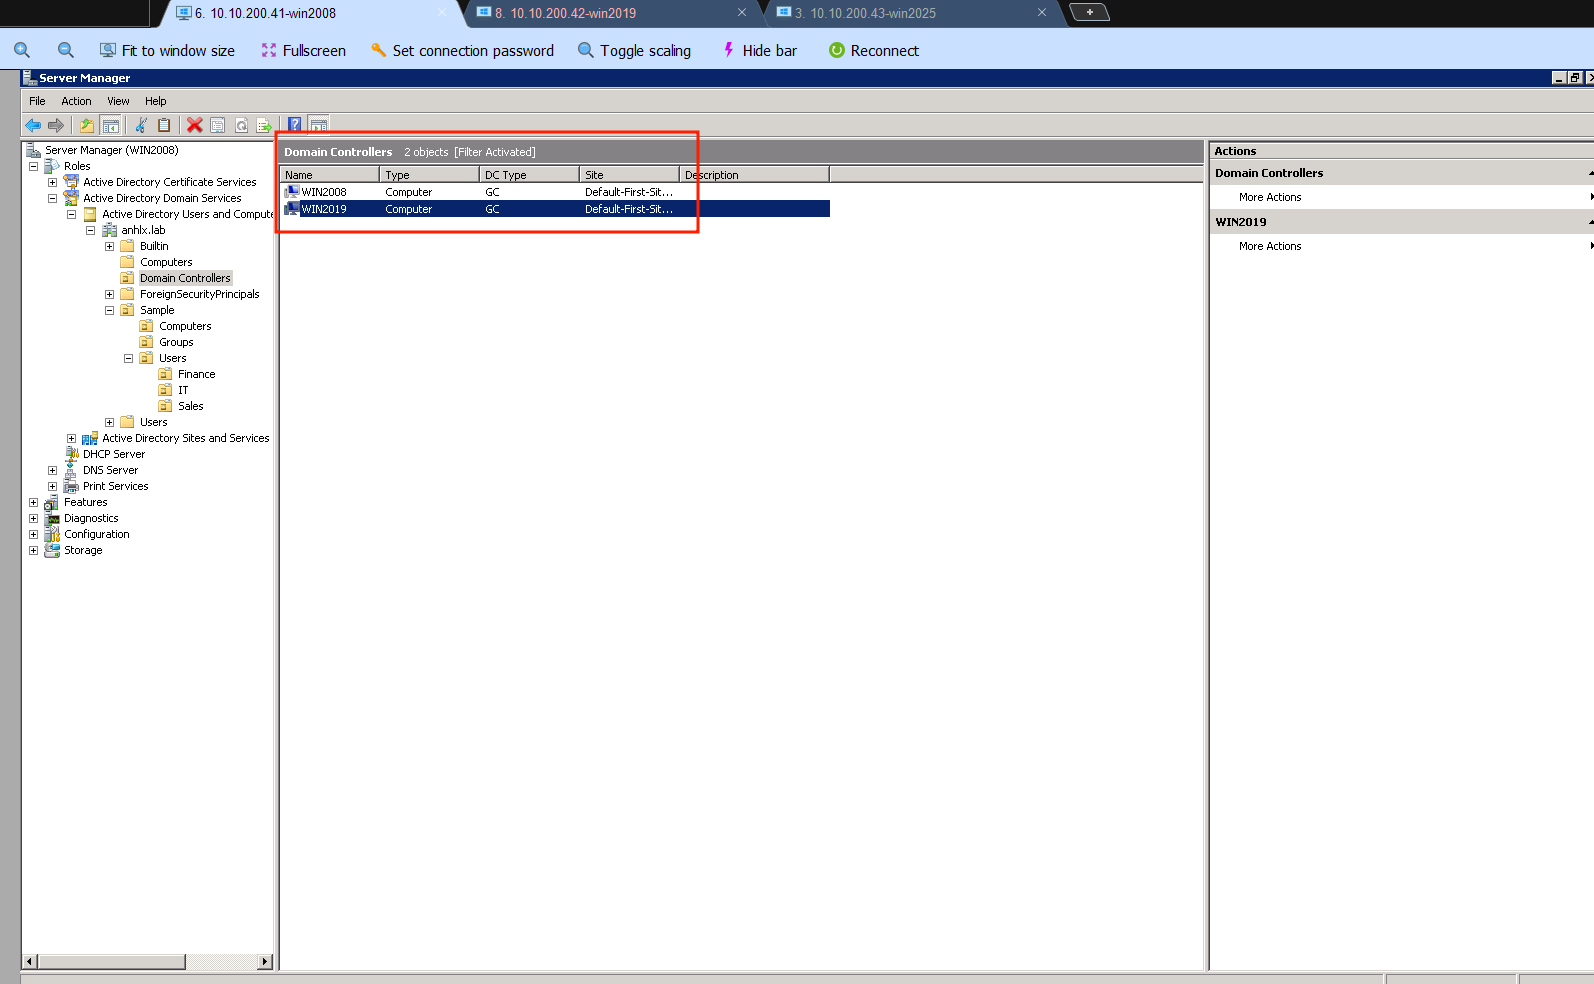Expand the ForeignSecurityPrincipals folder
Image resolution: width=1594 pixels, height=984 pixels.
click(109, 294)
